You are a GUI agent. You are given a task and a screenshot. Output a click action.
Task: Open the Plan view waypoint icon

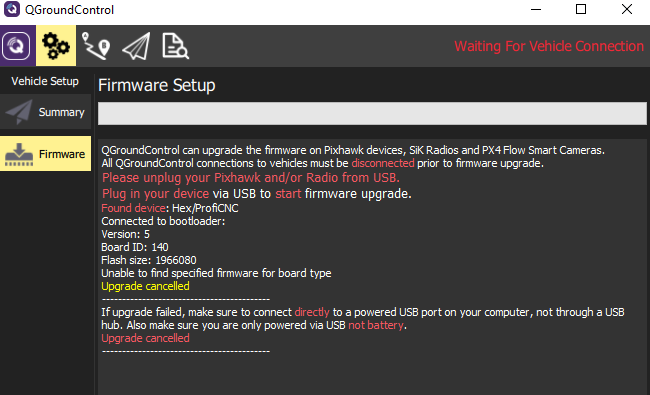(x=96, y=46)
